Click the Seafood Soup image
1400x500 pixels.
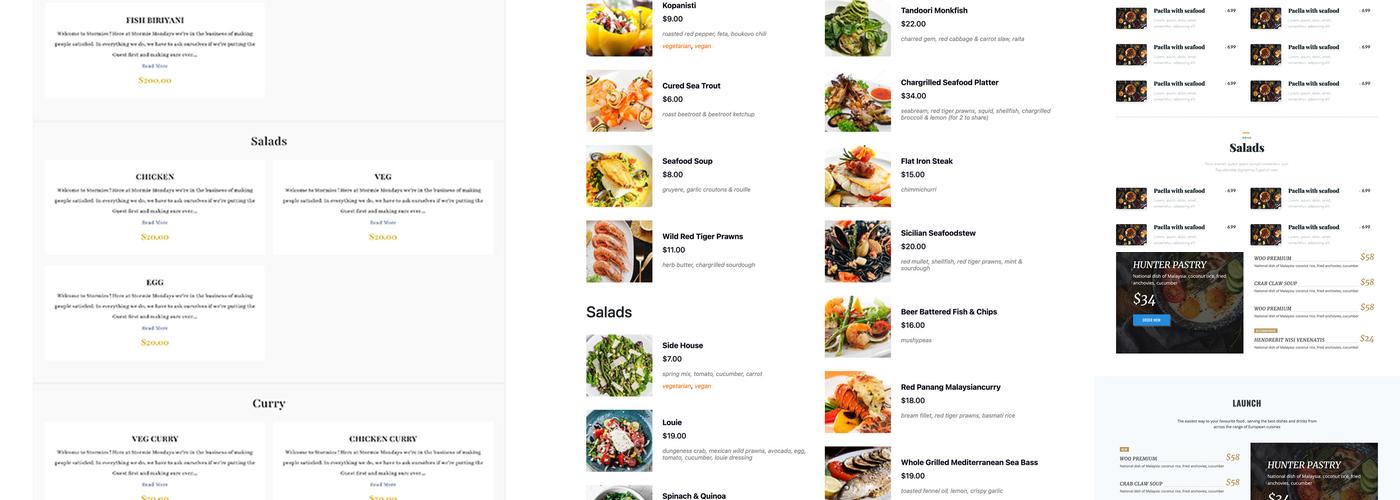(x=619, y=176)
